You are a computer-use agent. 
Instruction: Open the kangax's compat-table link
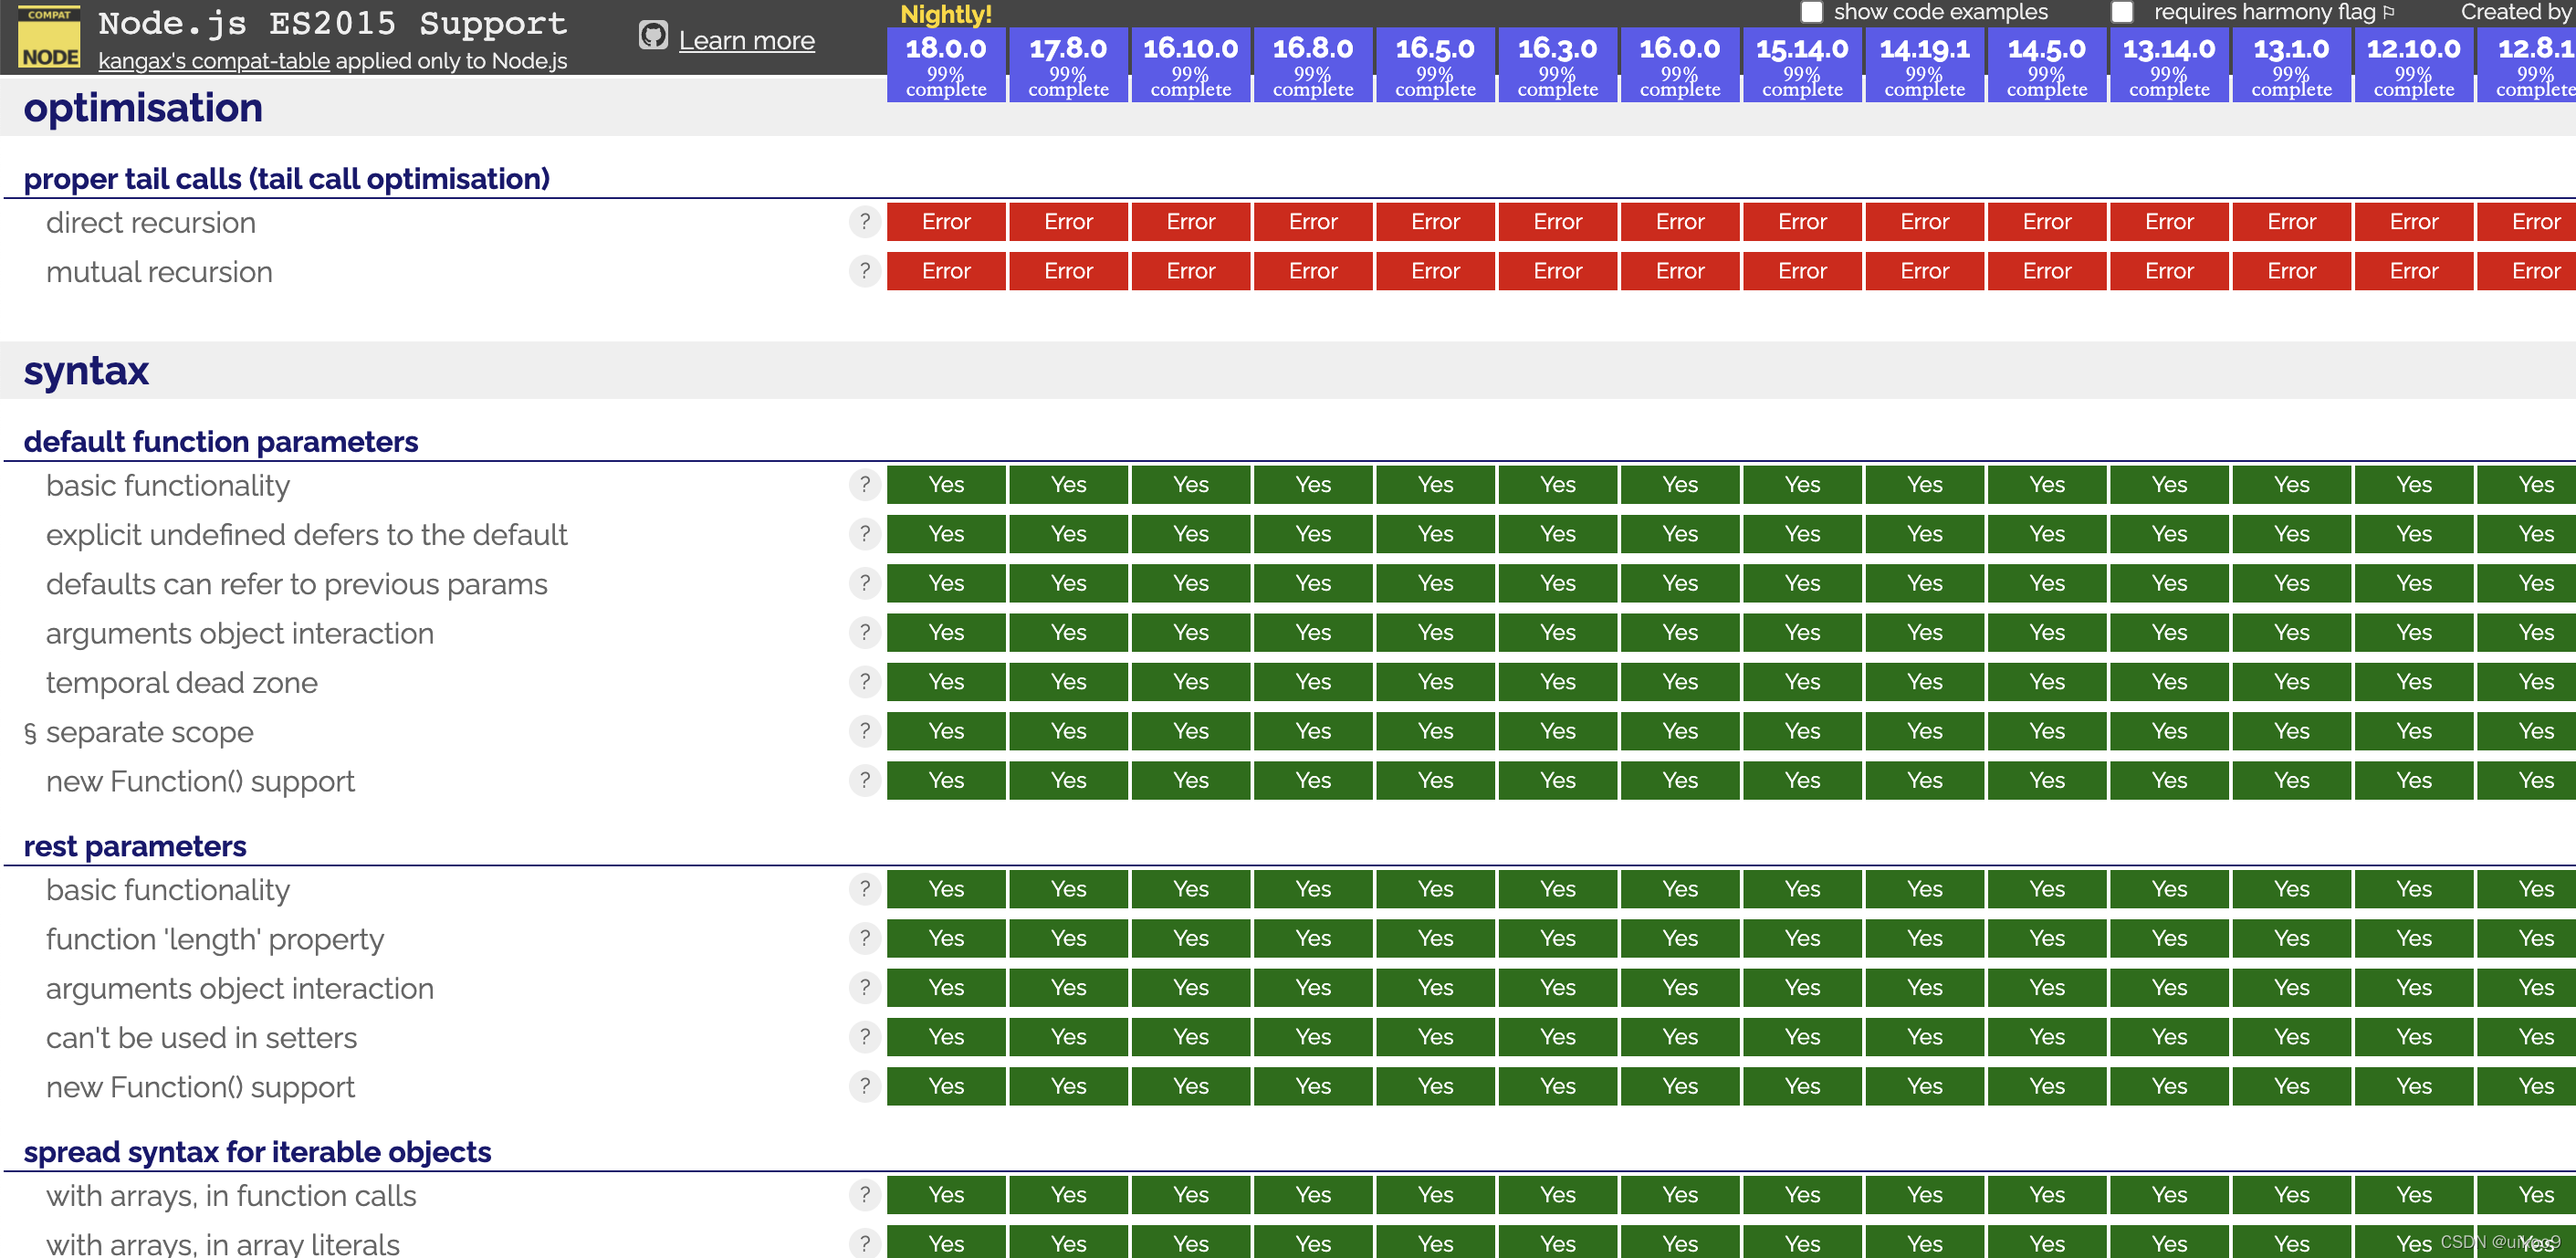pos(213,60)
